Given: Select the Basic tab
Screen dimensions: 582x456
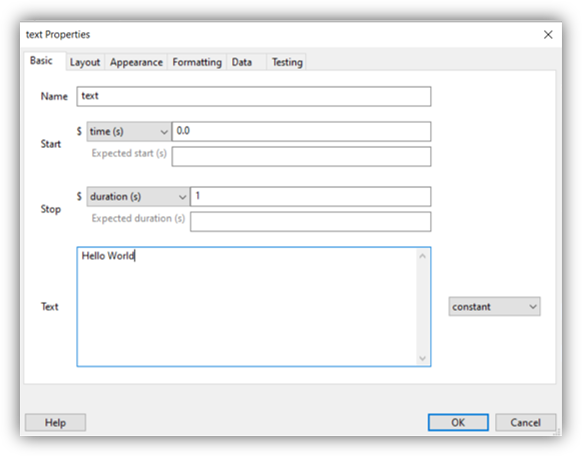Looking at the screenshot, I should point(41,60).
